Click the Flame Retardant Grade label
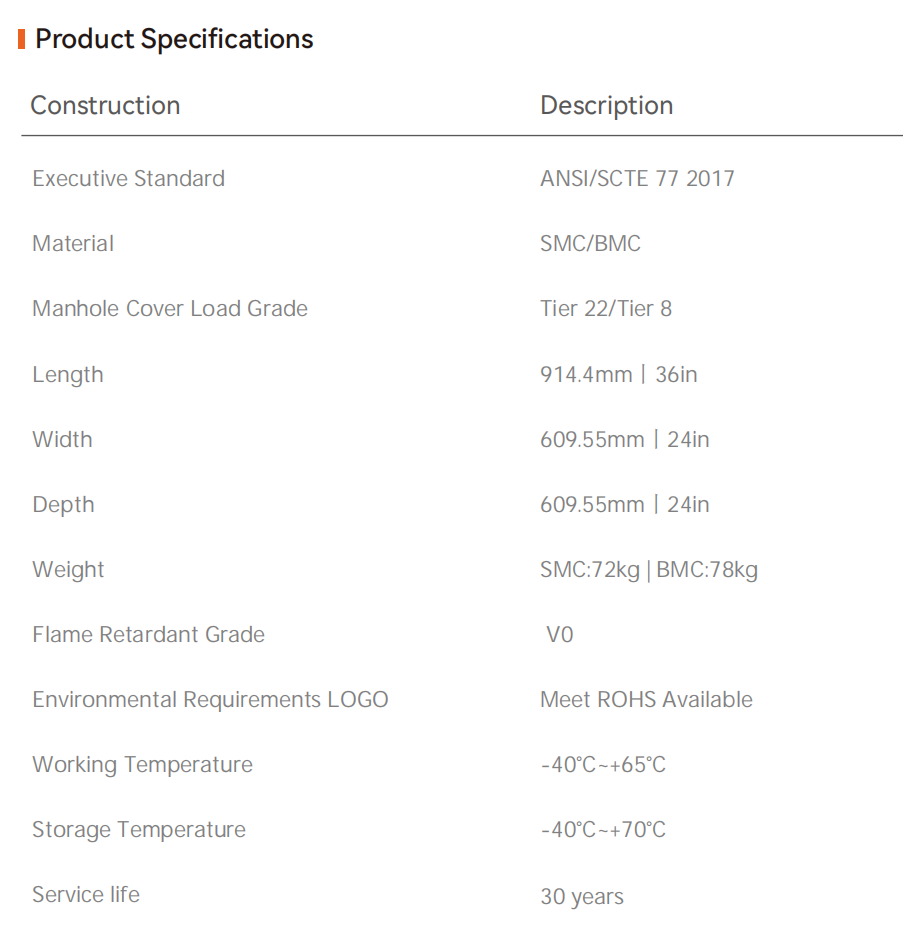The width and height of the screenshot is (903, 943). [x=148, y=635]
